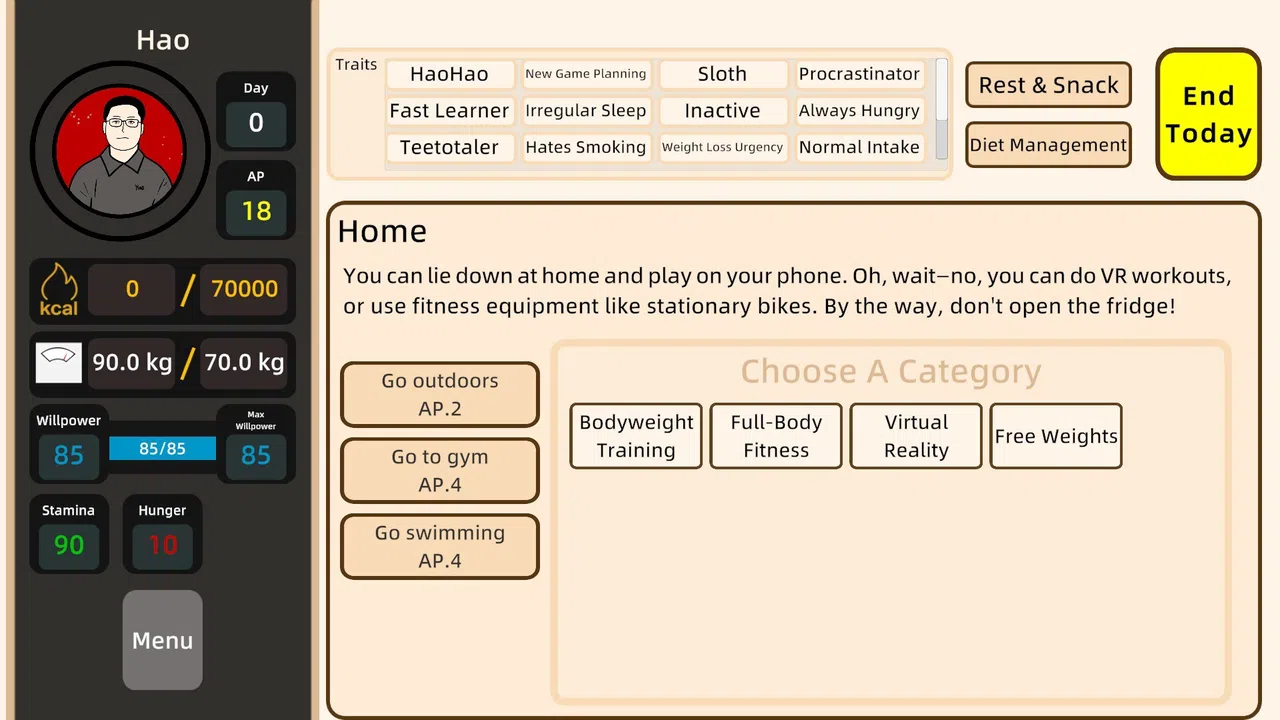The height and width of the screenshot is (720, 1280).
Task: Click the Always Hungry trait
Action: pyautogui.click(x=859, y=110)
